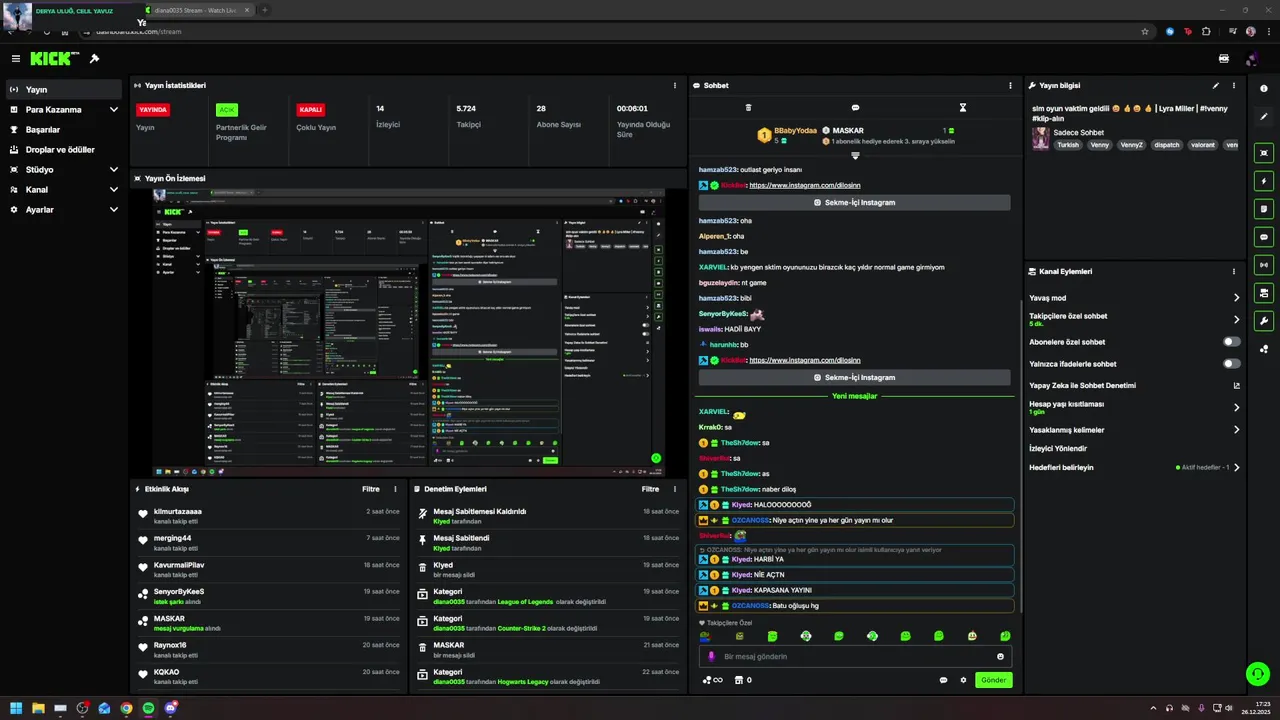Open Spotify from the Windows taskbar
The image size is (1280, 720).
tap(149, 708)
